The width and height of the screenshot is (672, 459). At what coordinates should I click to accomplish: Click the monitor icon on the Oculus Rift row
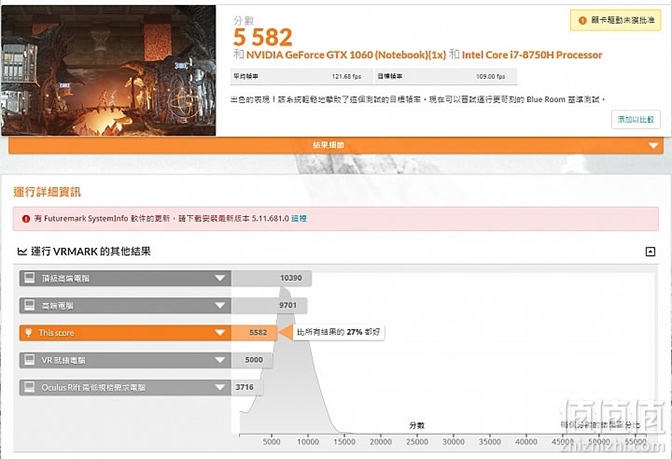point(29,387)
